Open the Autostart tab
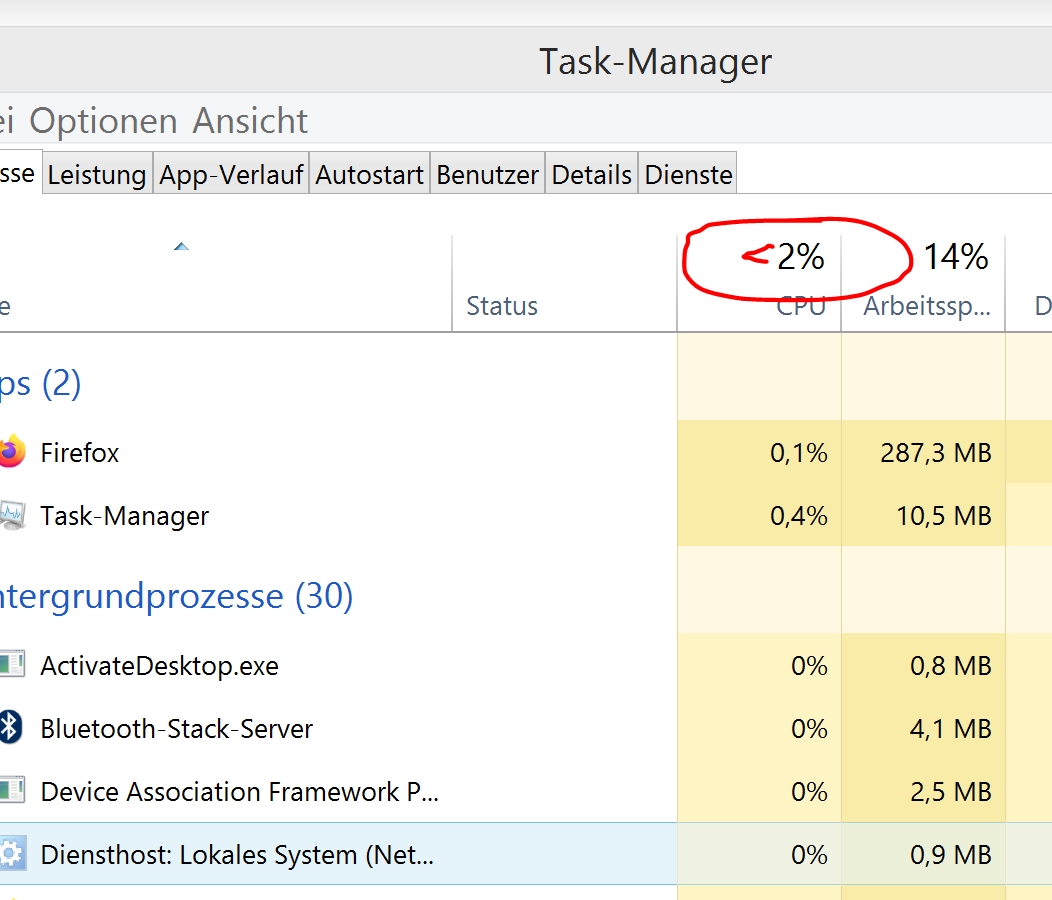This screenshot has height=900, width=1052. pos(369,175)
